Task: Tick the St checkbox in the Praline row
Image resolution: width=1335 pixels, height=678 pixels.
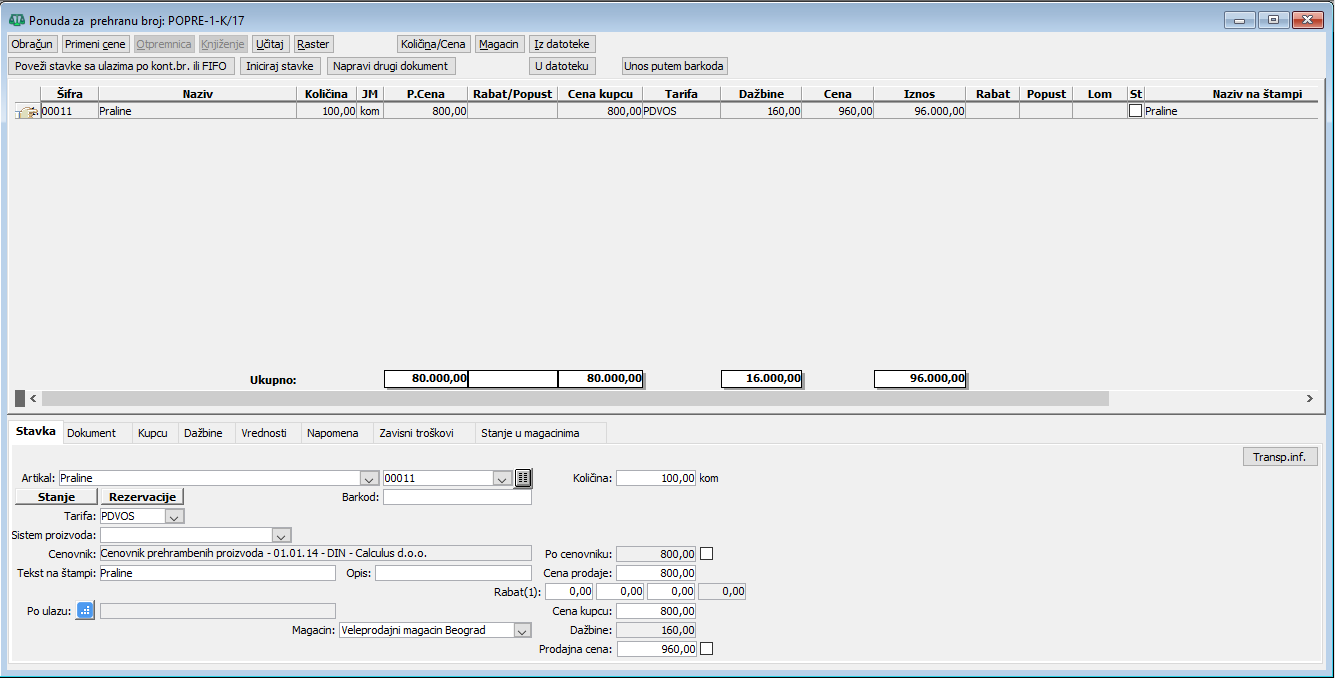Action: coord(1135,112)
